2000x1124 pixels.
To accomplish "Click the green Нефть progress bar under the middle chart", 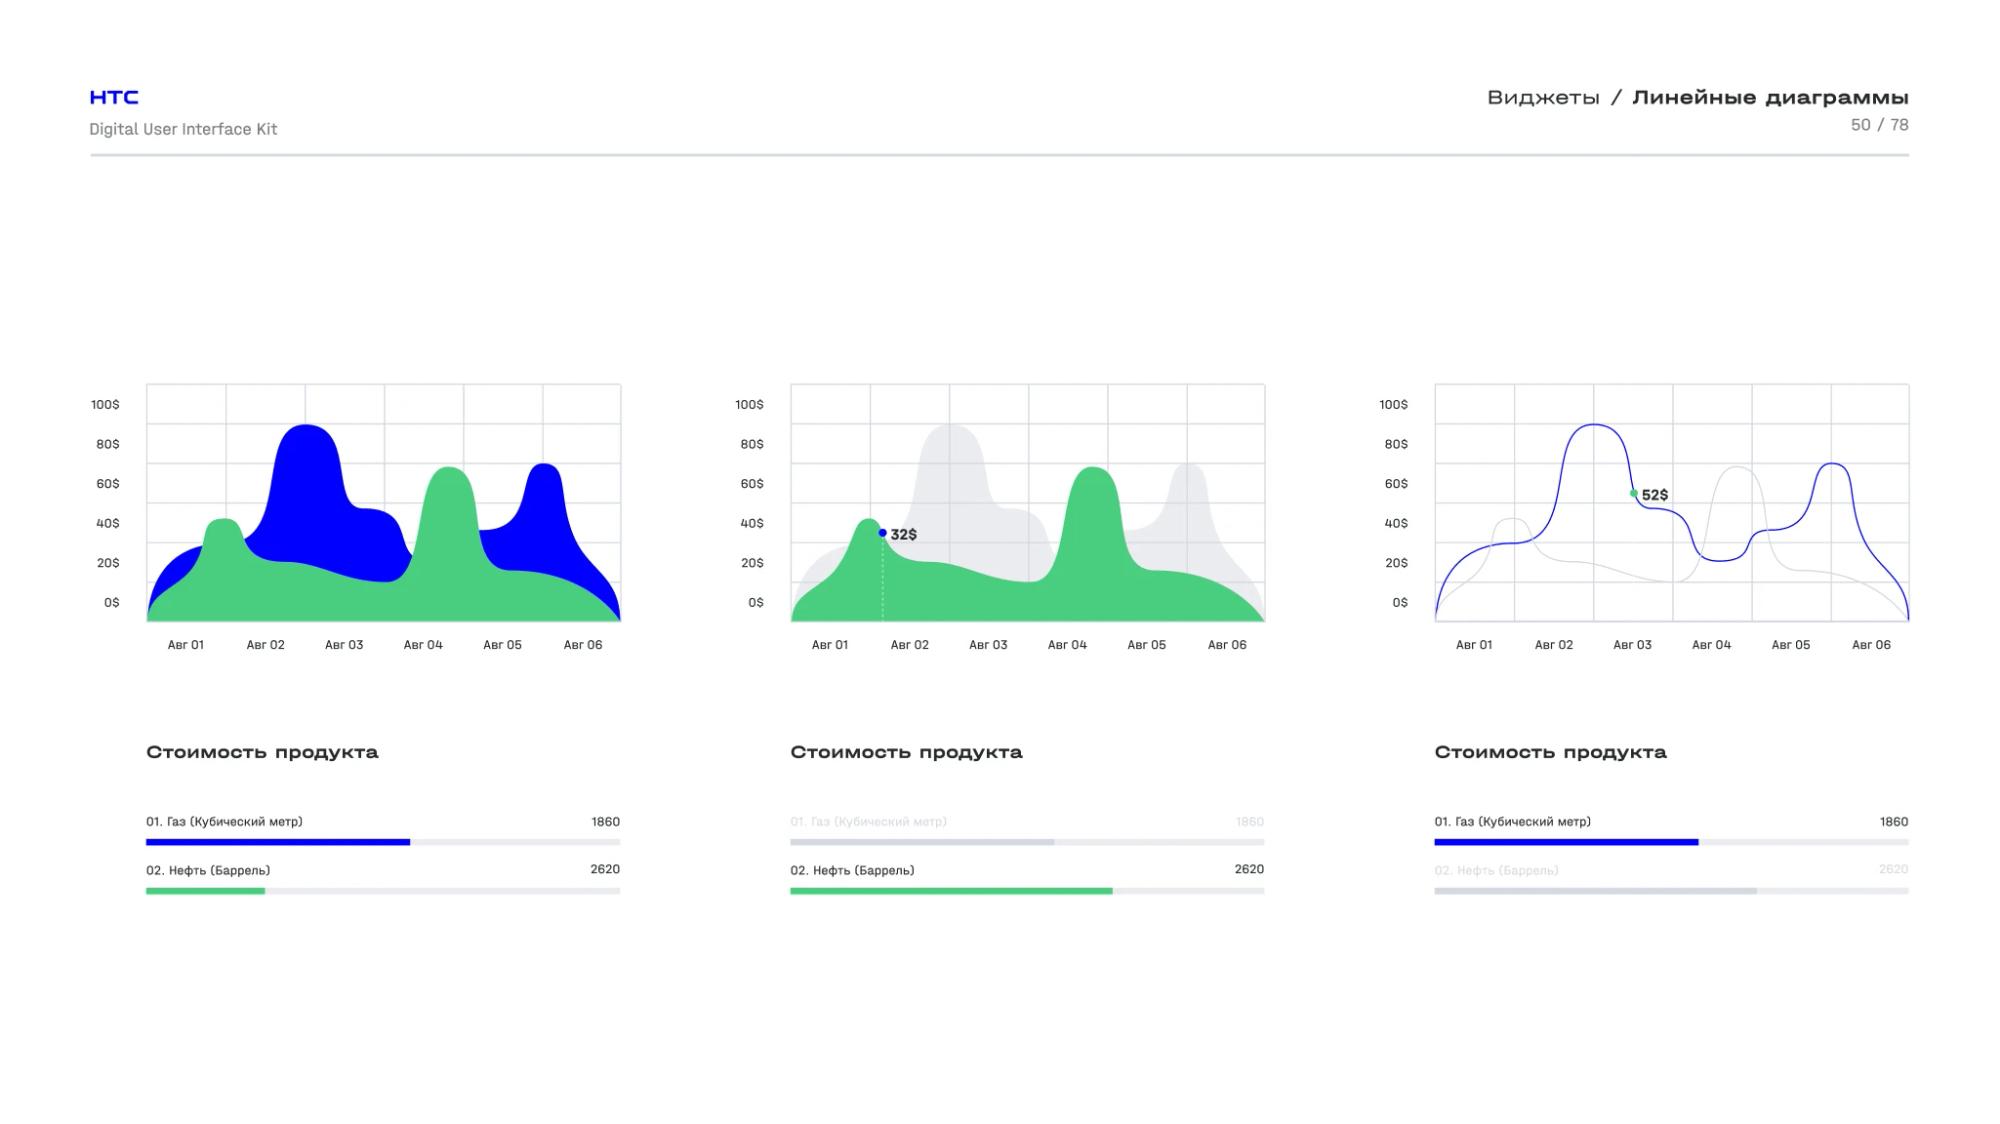I will point(951,891).
